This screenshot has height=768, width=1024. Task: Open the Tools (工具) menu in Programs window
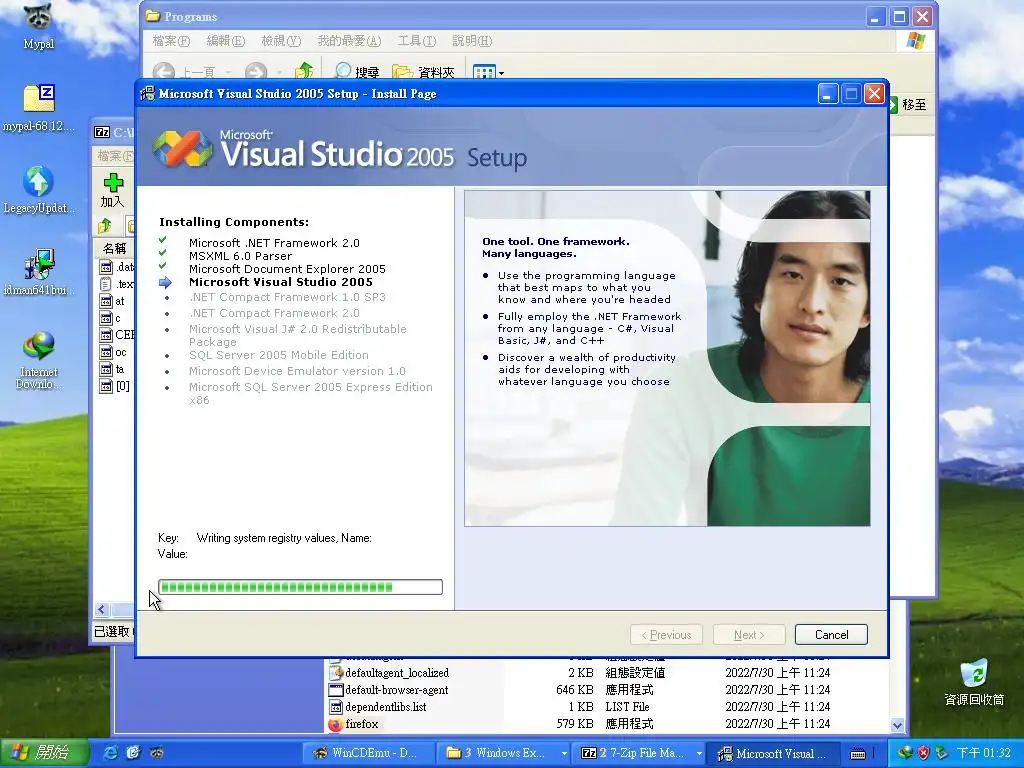(417, 41)
